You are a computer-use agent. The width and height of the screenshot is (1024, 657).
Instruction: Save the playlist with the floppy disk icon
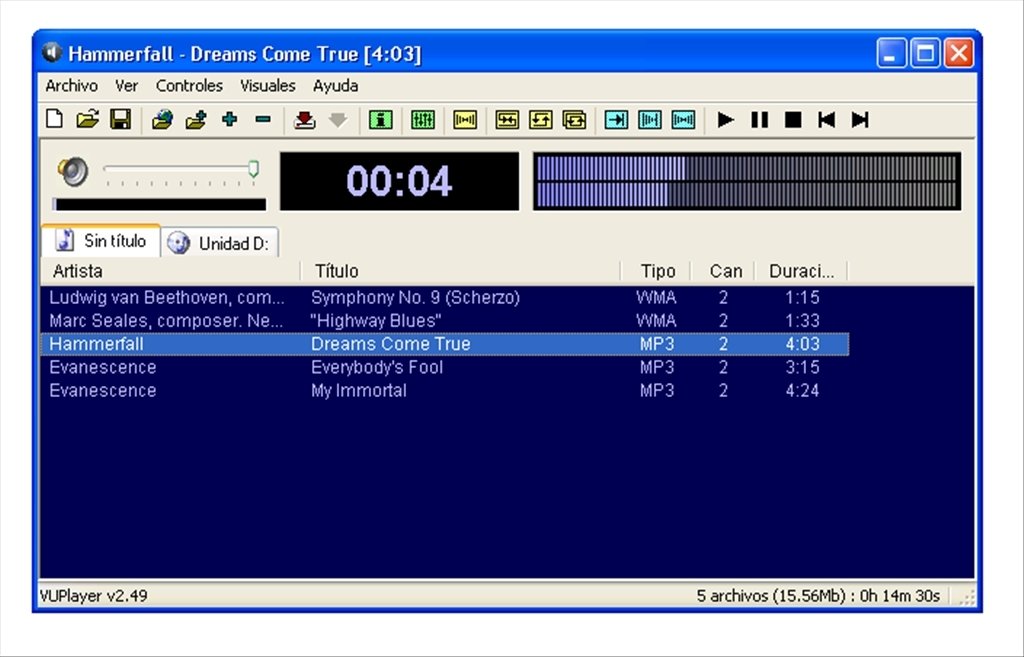click(x=121, y=120)
